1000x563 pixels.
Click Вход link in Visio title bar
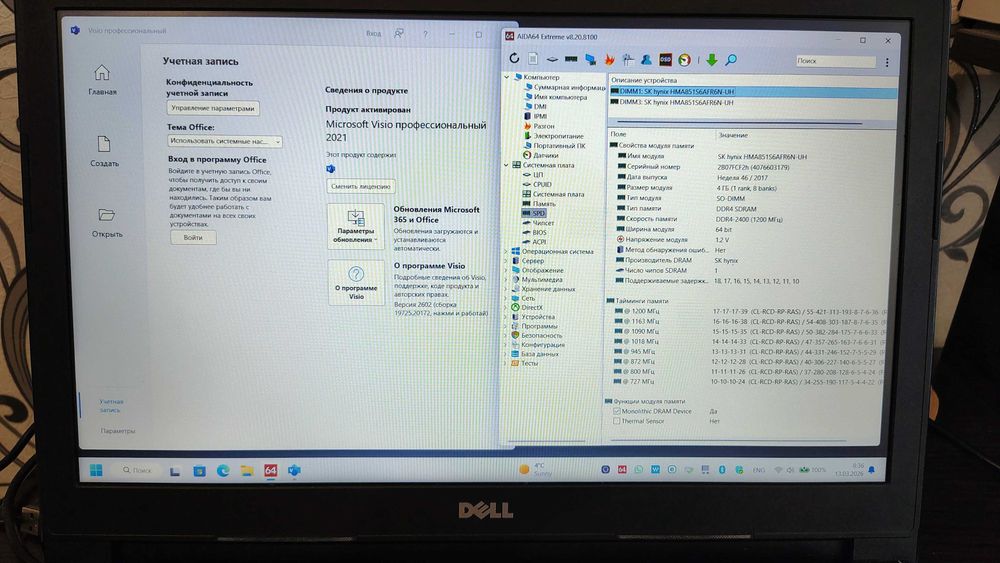(374, 33)
